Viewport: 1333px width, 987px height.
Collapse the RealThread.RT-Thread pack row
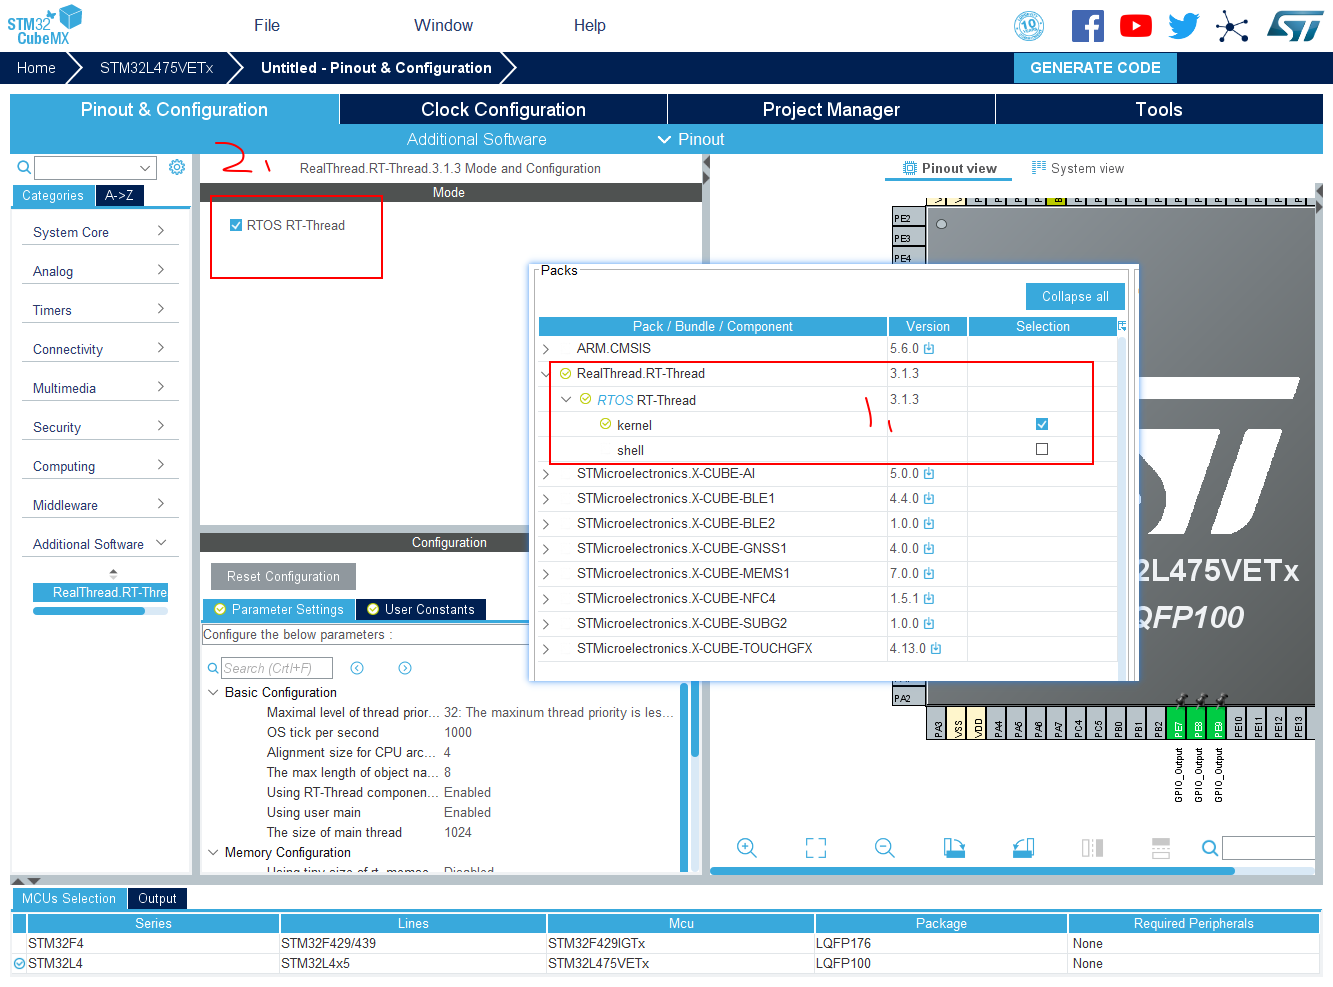546,374
